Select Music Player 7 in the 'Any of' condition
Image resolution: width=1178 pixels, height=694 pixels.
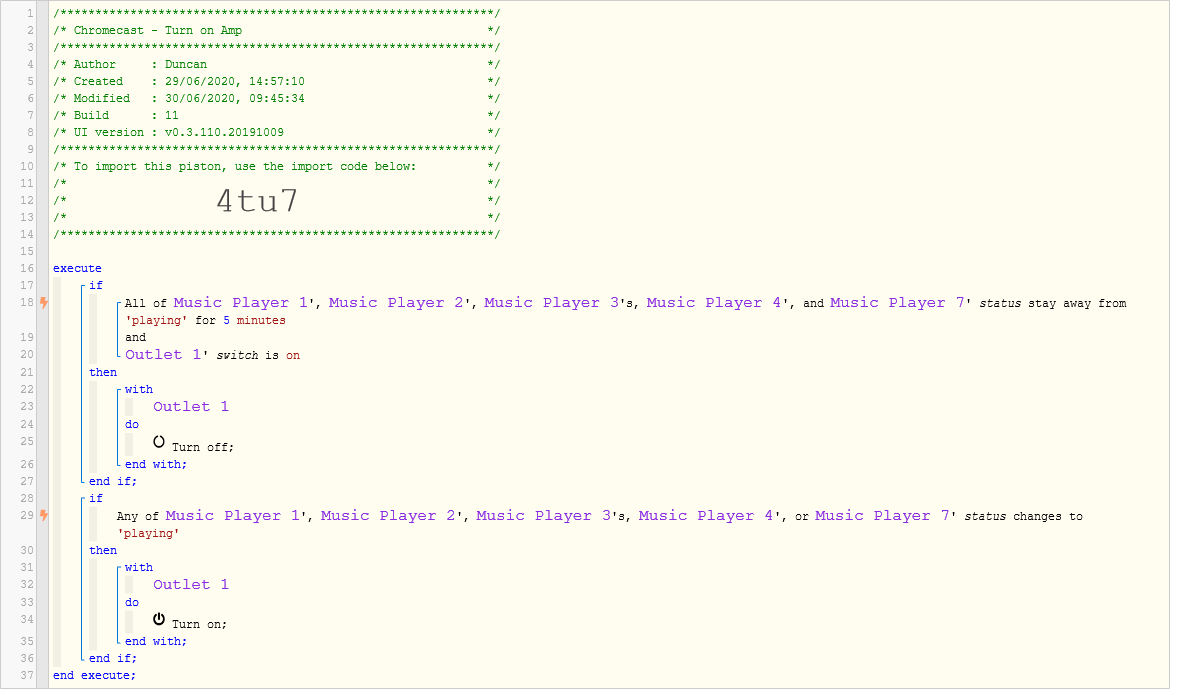[882, 516]
